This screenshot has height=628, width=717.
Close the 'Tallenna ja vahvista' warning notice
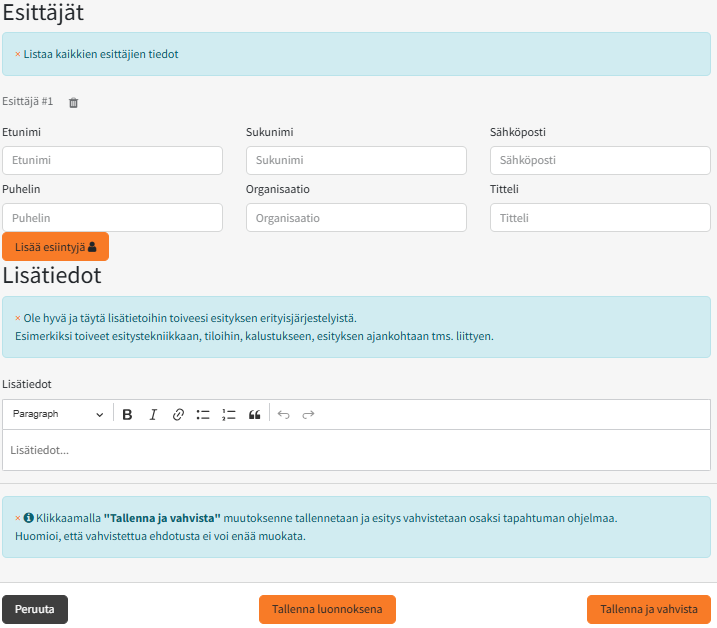pos(17,518)
